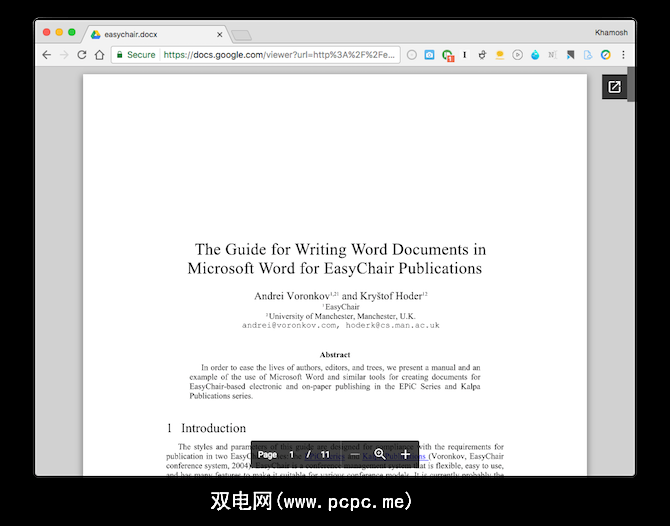This screenshot has height=526, width=670.
Task: Open the light blue document extension
Action: pos(588,55)
